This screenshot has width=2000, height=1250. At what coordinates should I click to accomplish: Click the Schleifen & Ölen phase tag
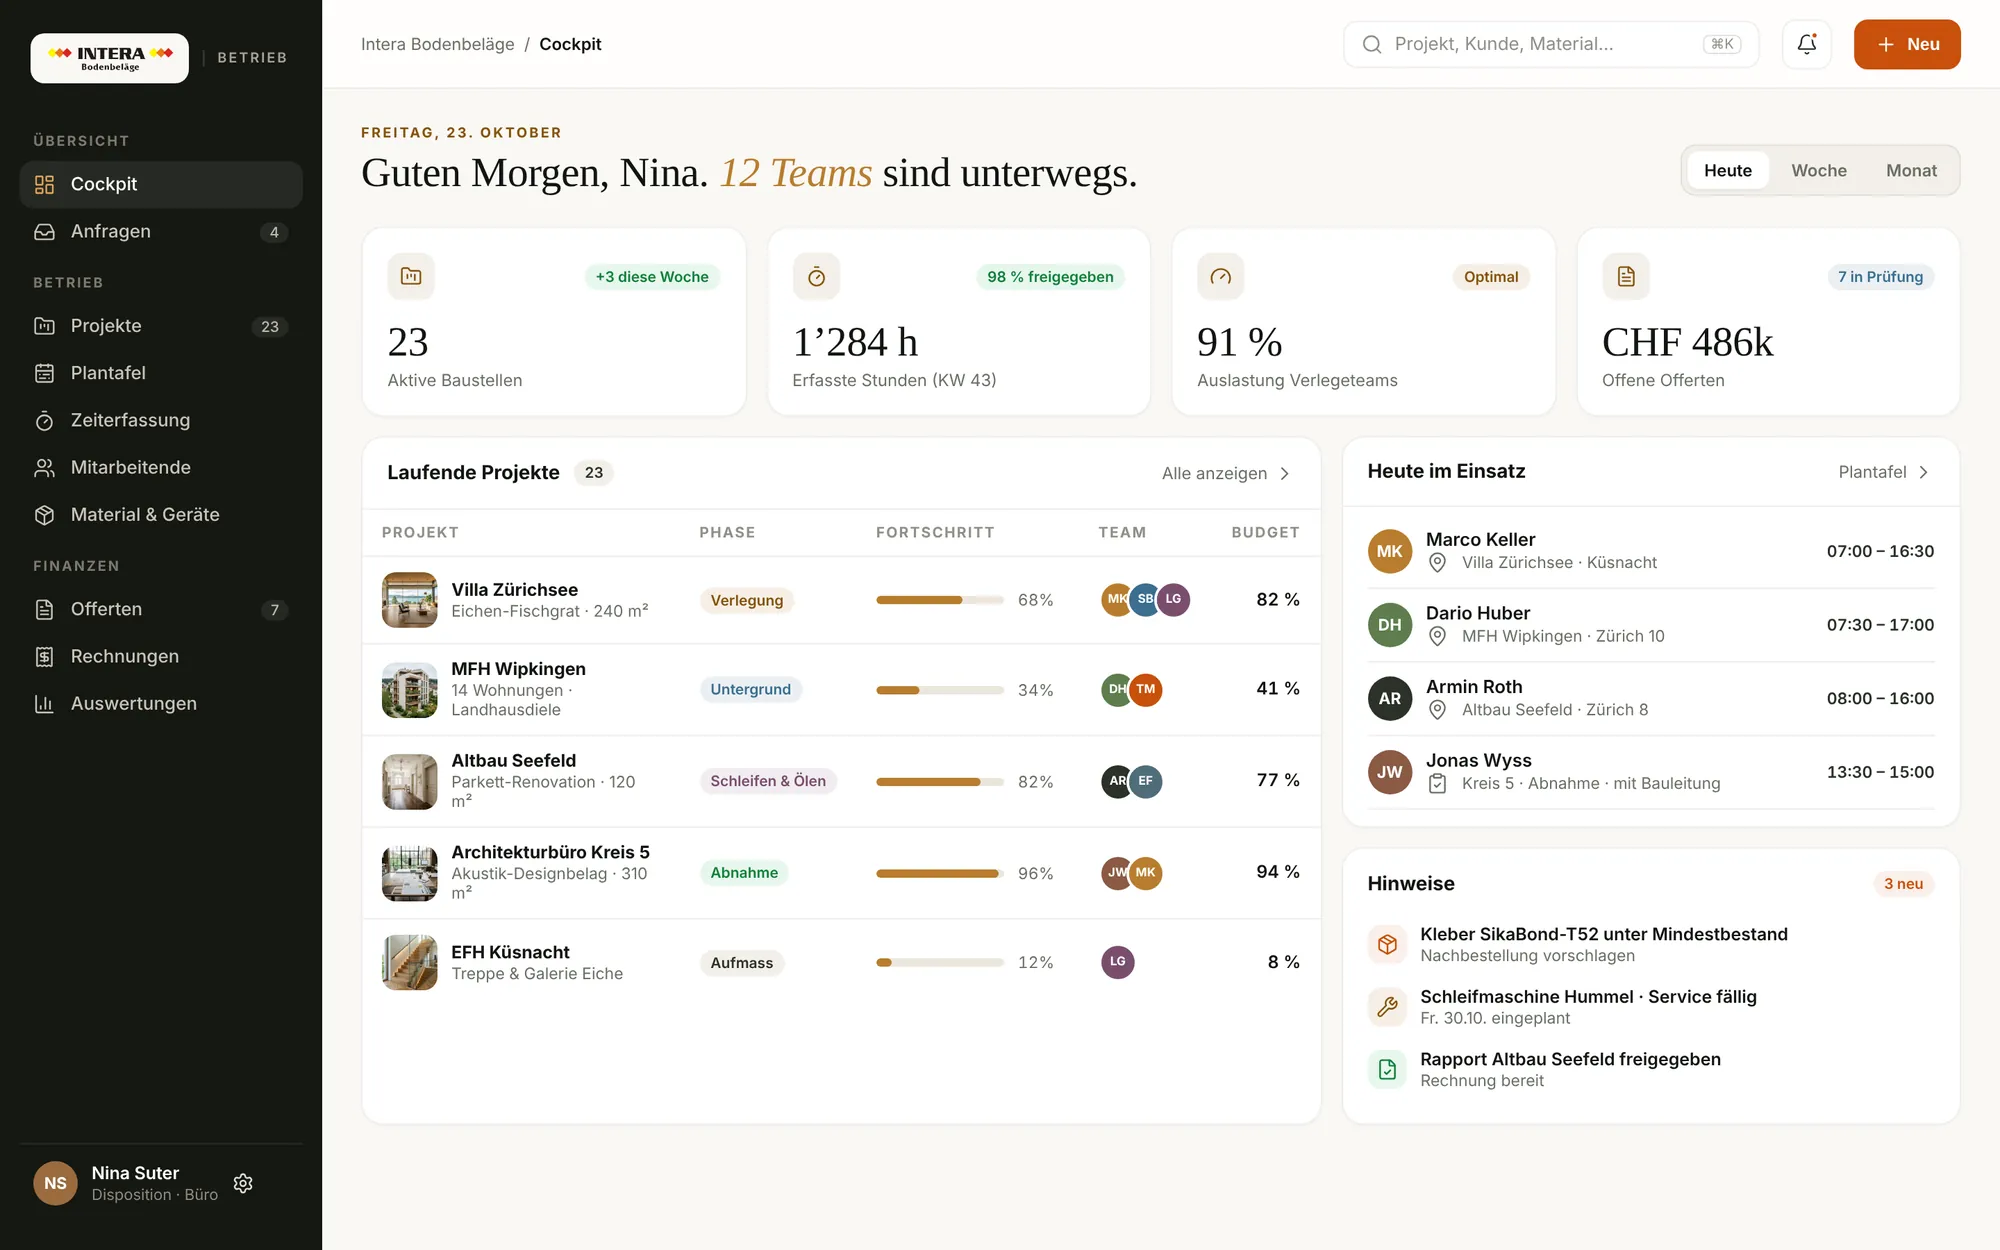point(767,781)
